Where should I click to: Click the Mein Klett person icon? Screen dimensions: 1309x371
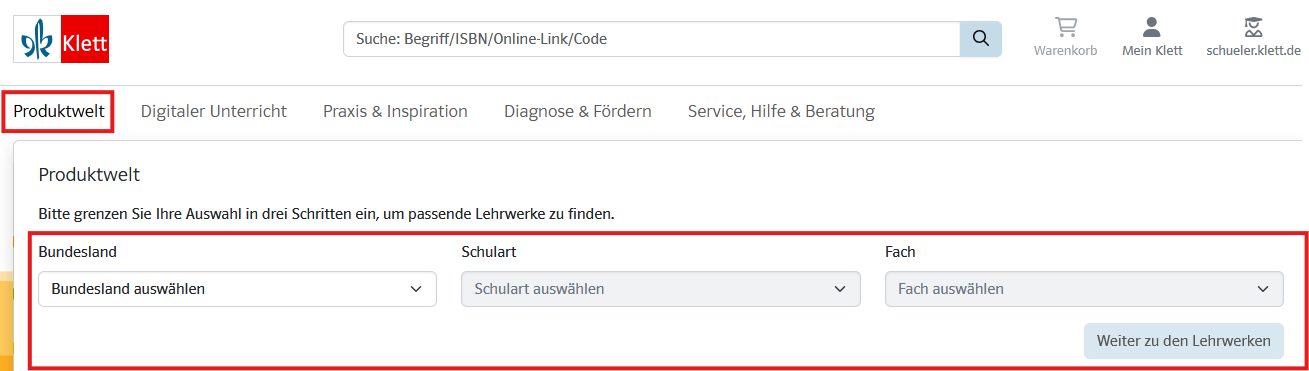click(x=1152, y=27)
